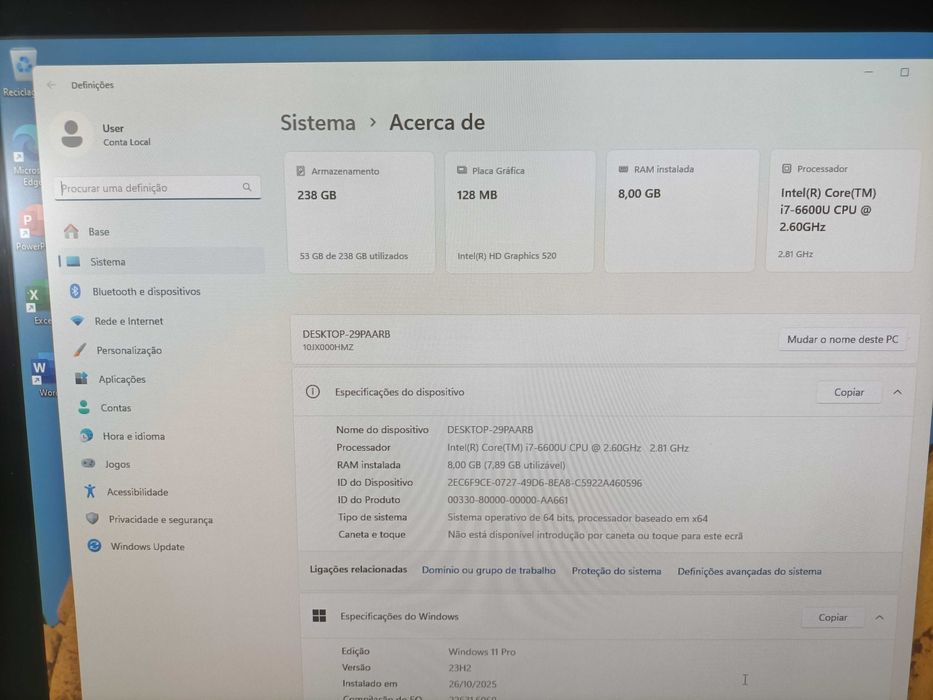
Task: Click the ID do Produto value 00330-80000
Action: pyautogui.click(x=508, y=500)
